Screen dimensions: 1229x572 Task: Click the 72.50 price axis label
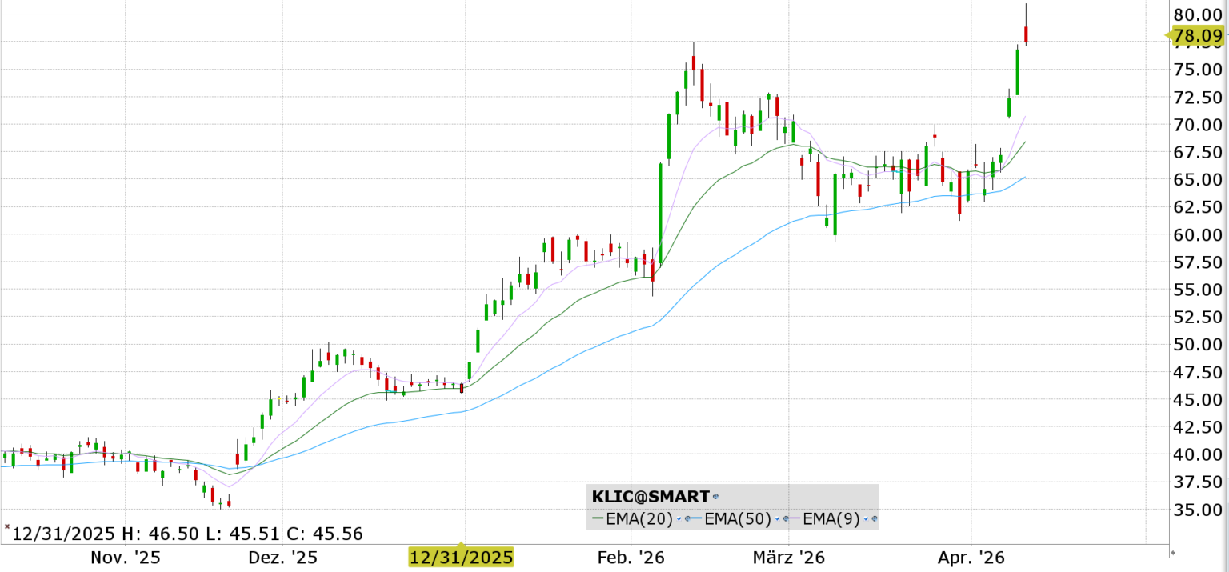[1198, 98]
